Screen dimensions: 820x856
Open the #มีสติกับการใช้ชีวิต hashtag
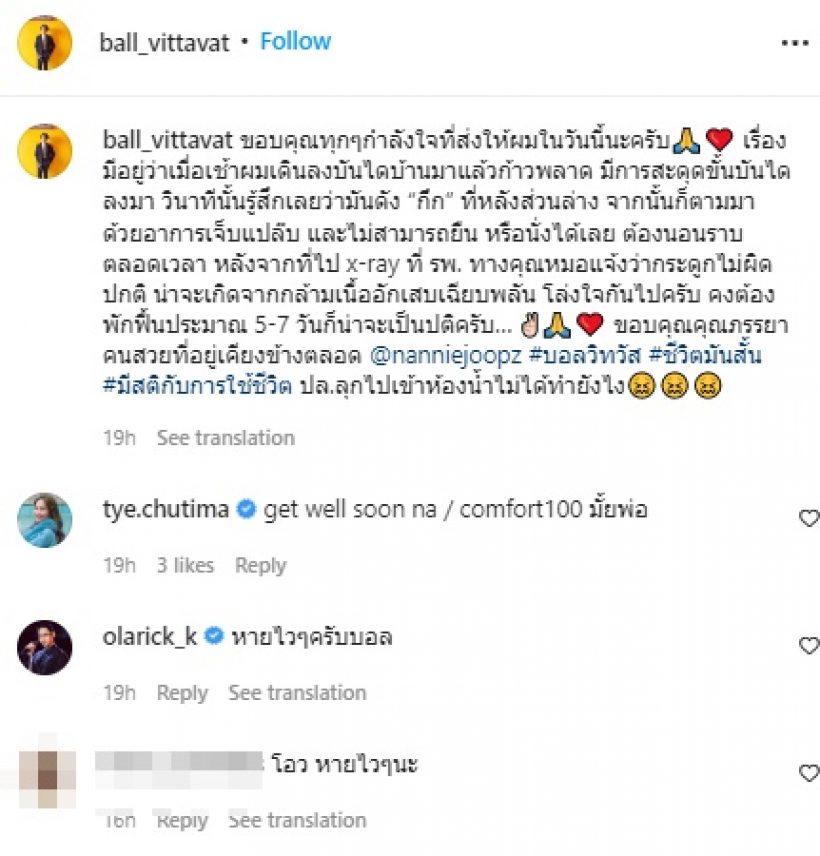click(197, 386)
